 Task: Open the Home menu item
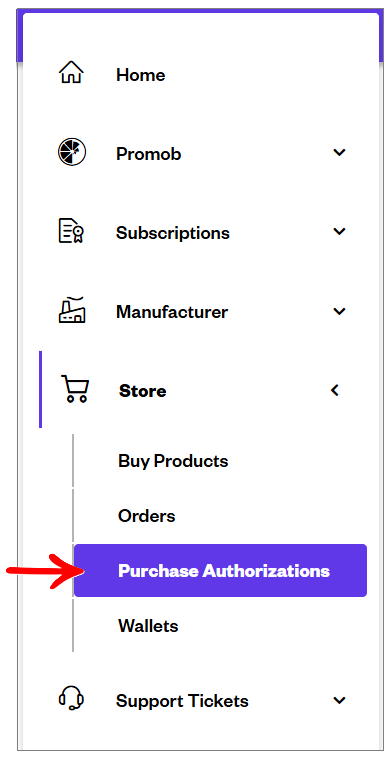141,75
